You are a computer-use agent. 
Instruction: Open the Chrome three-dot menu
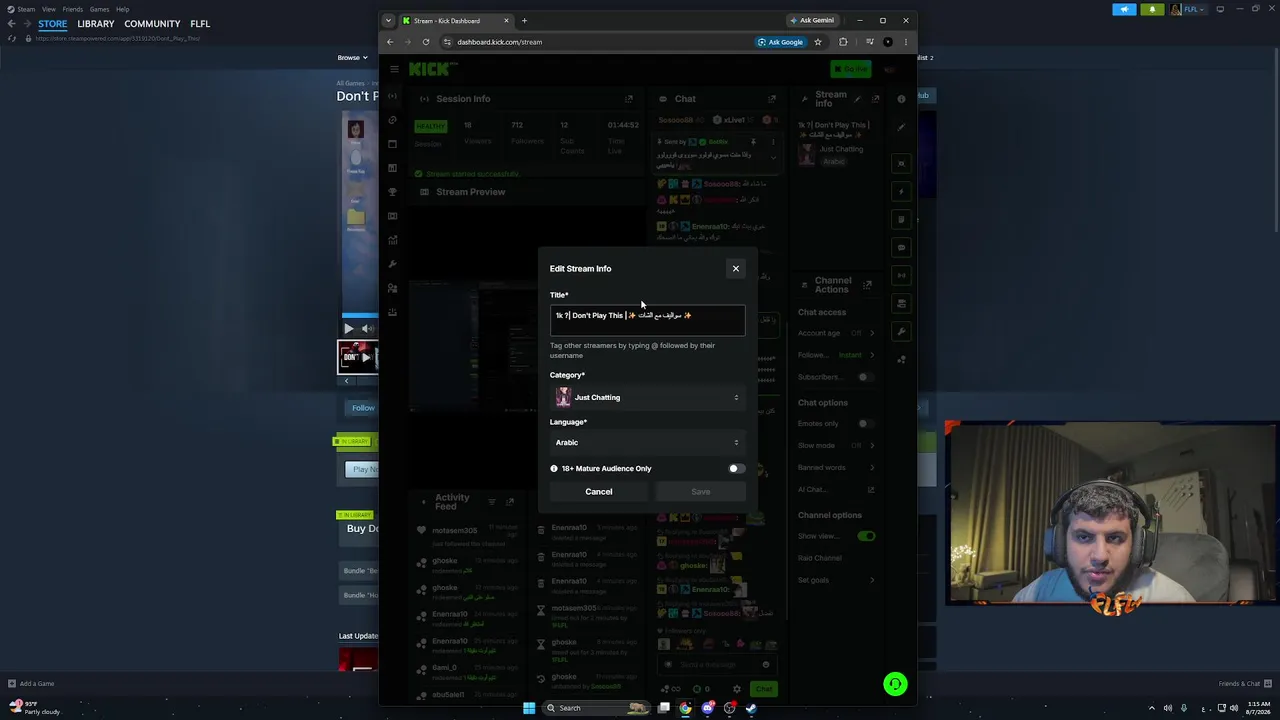coord(906,42)
